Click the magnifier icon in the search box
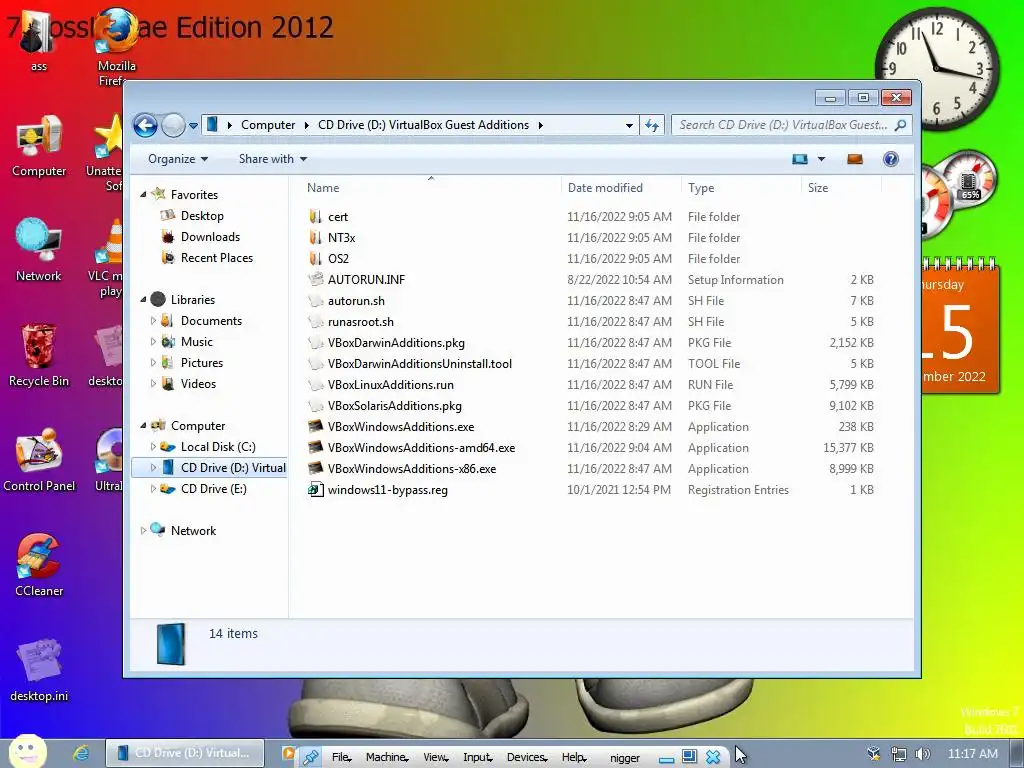This screenshot has width=1024, height=768. pyautogui.click(x=900, y=125)
